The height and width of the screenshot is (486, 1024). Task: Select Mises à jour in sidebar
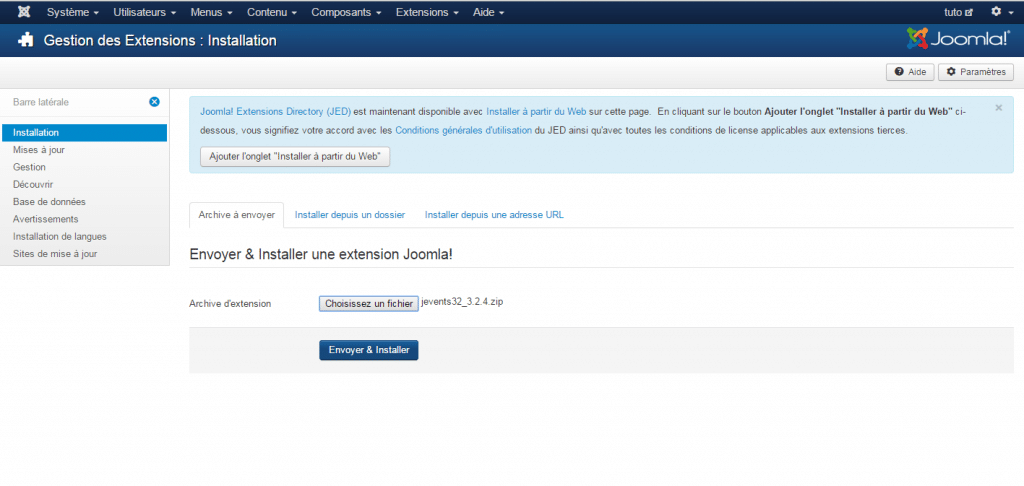(39, 150)
